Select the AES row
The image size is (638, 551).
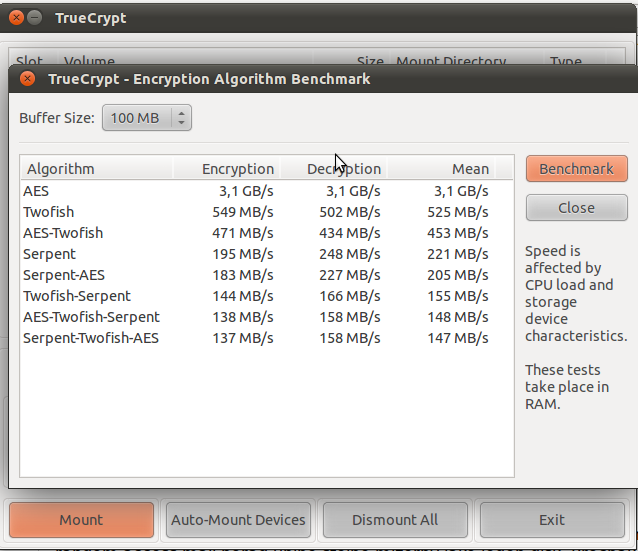(267, 191)
